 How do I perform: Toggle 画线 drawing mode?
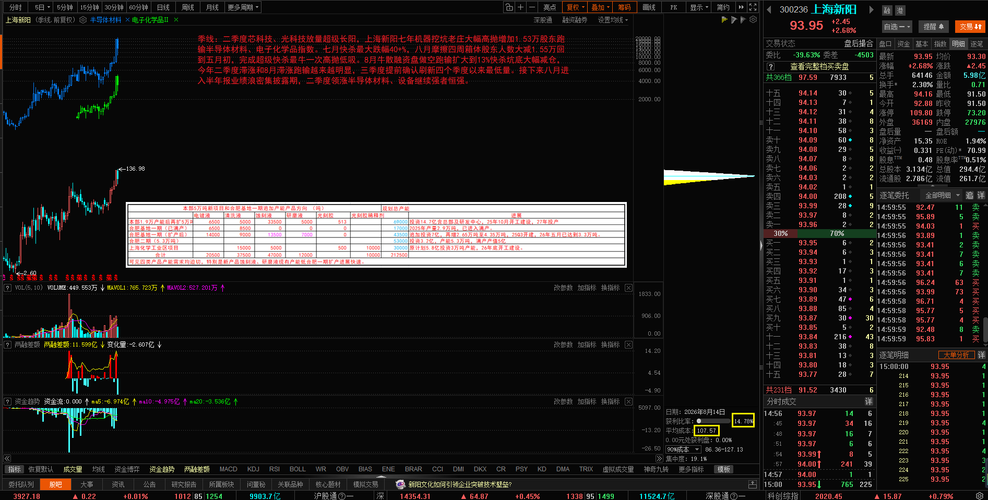point(648,8)
